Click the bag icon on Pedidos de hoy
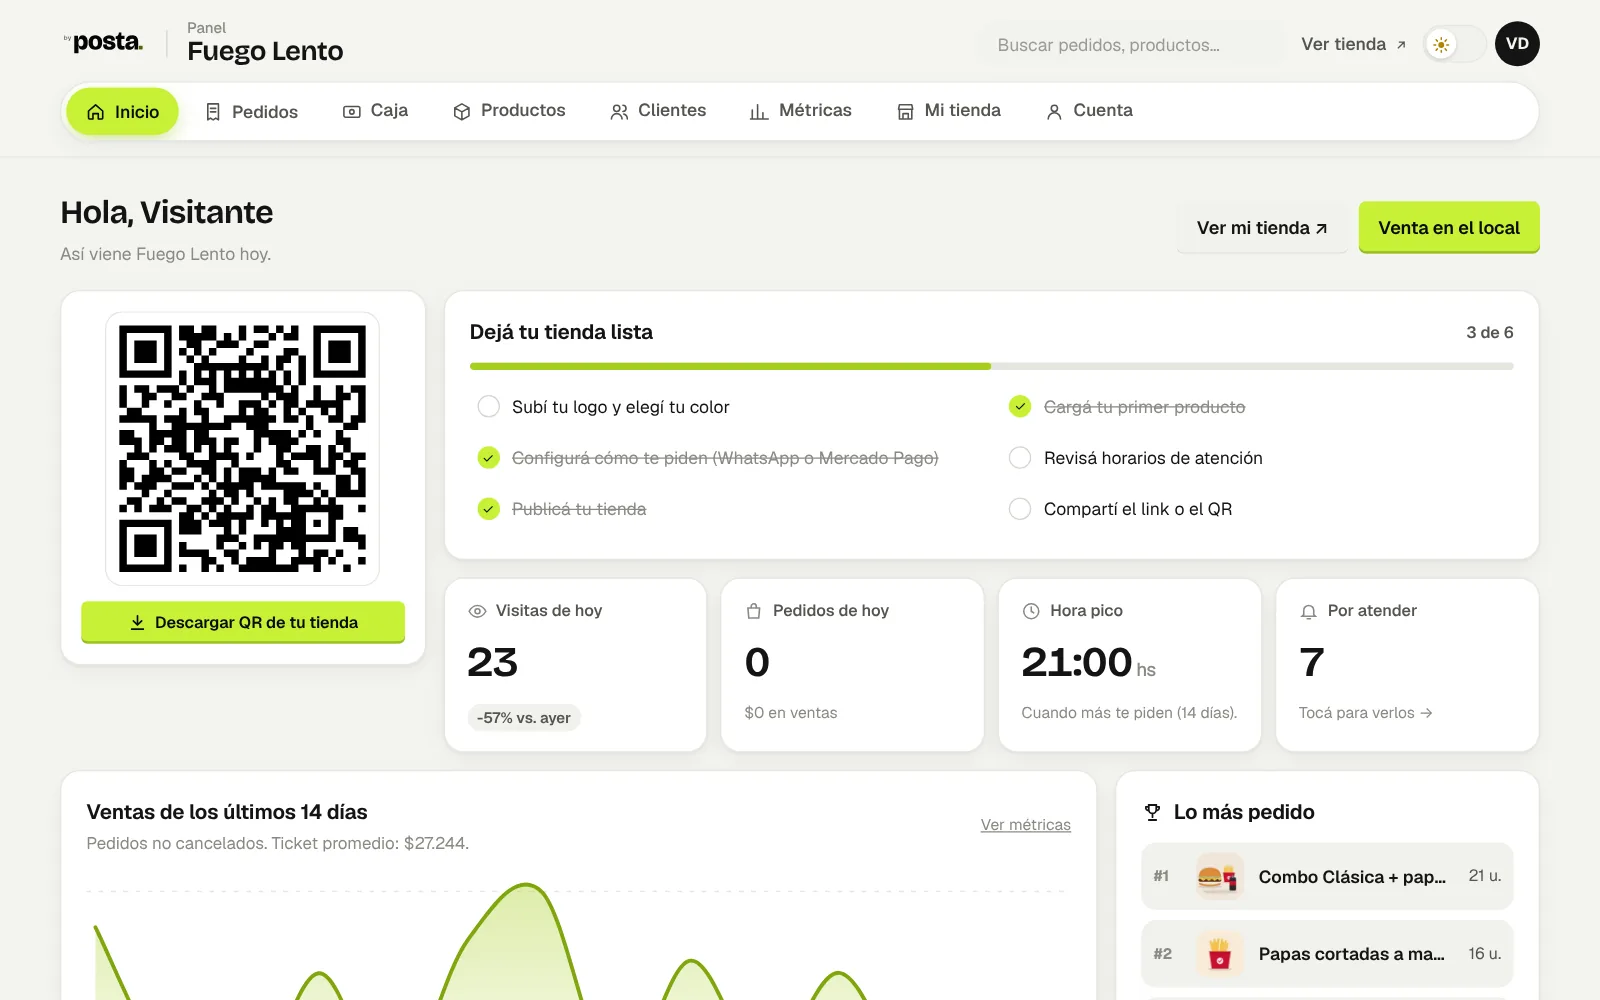Screen dimensions: 1600x1000 pyautogui.click(x=754, y=611)
